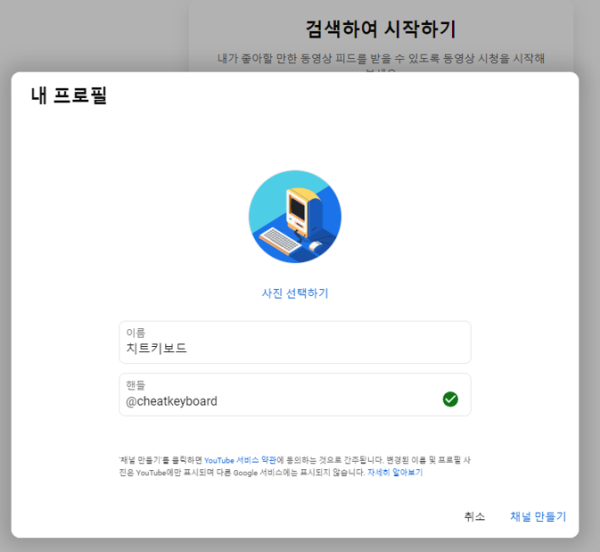The height and width of the screenshot is (552, 600).
Task: Click the small '핸들' field label
Action: pyautogui.click(x=133, y=385)
